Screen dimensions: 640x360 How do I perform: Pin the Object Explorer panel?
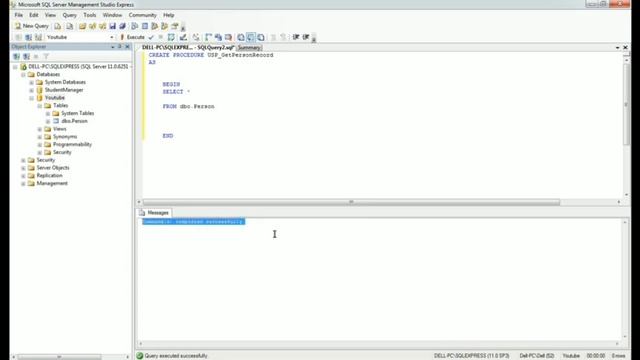click(x=120, y=47)
